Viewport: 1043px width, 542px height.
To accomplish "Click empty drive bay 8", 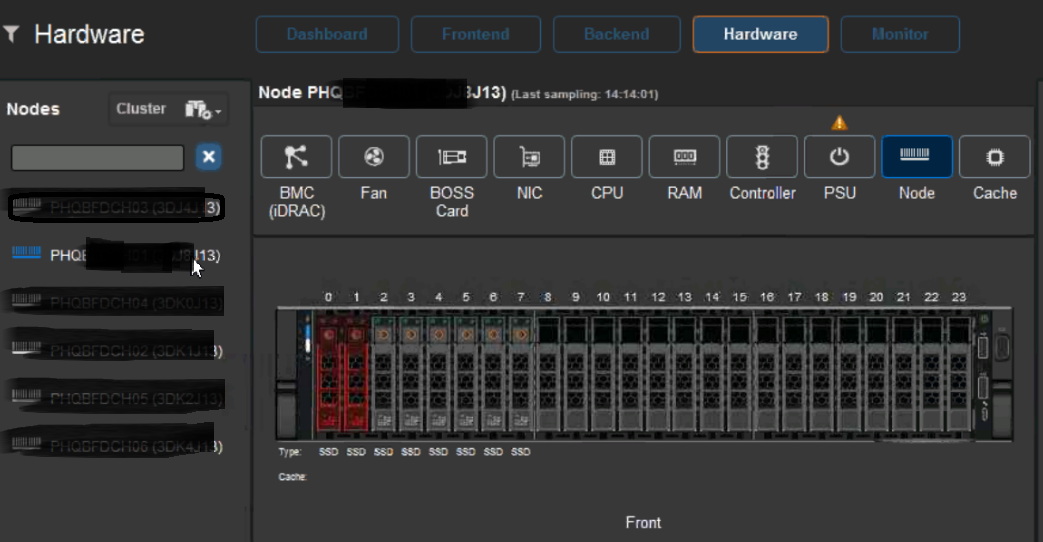I will pos(547,374).
